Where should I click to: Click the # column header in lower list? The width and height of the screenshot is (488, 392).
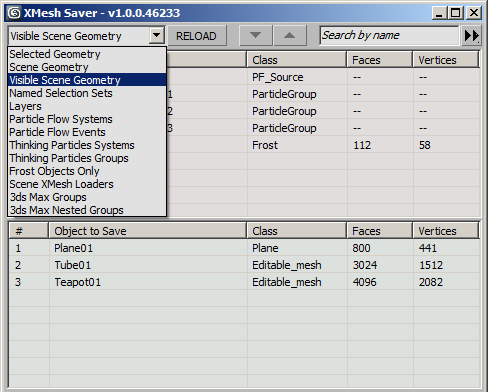pyautogui.click(x=29, y=231)
